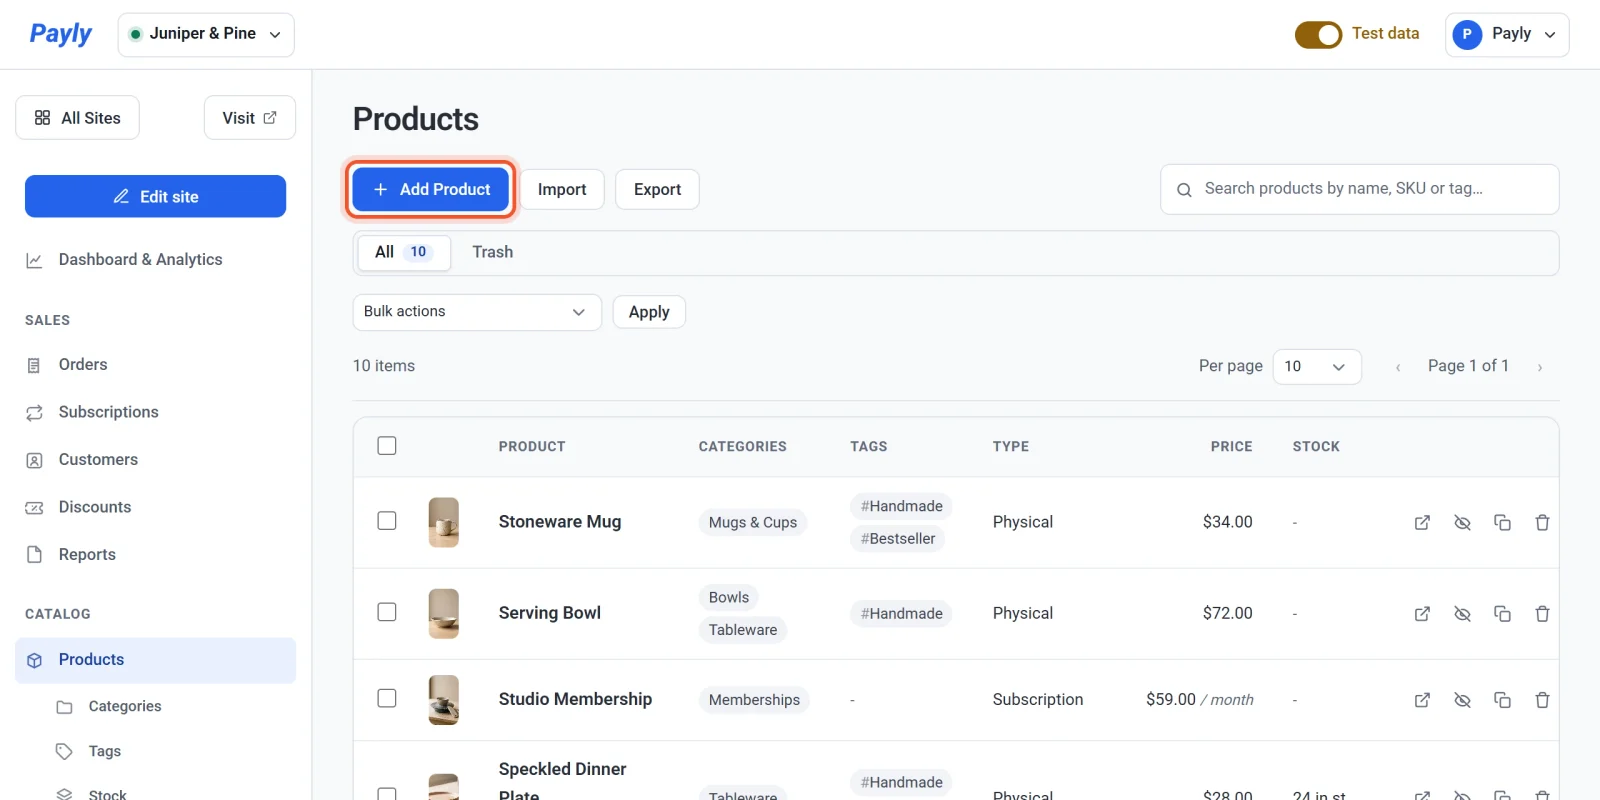1600x800 pixels.
Task: Visit the site in new window
Action: [250, 118]
